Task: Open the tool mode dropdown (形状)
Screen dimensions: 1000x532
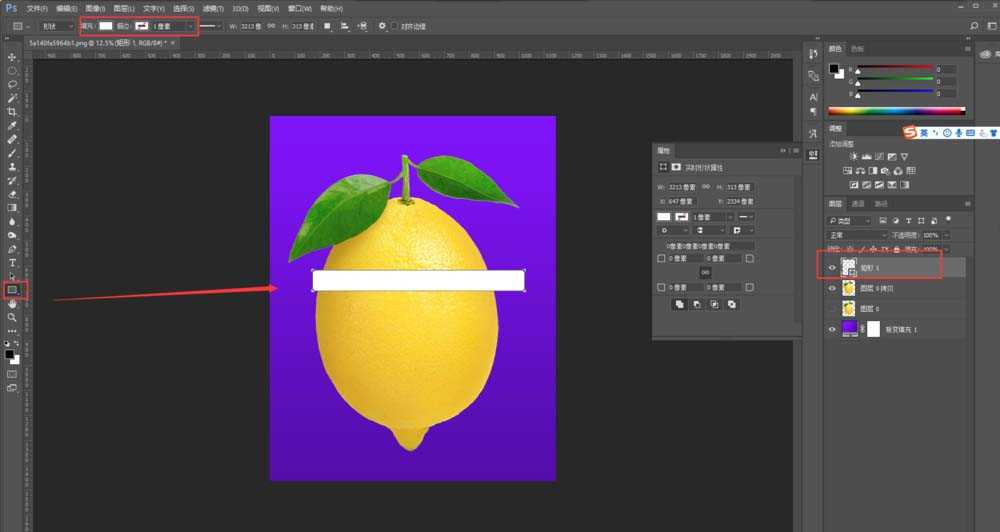Action: click(x=55, y=25)
